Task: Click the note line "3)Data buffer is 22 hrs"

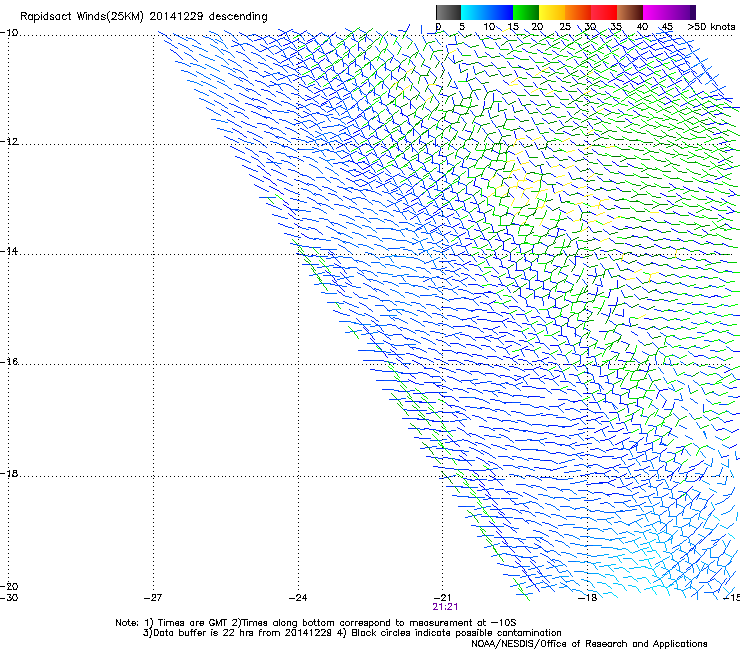Action: tap(352, 633)
